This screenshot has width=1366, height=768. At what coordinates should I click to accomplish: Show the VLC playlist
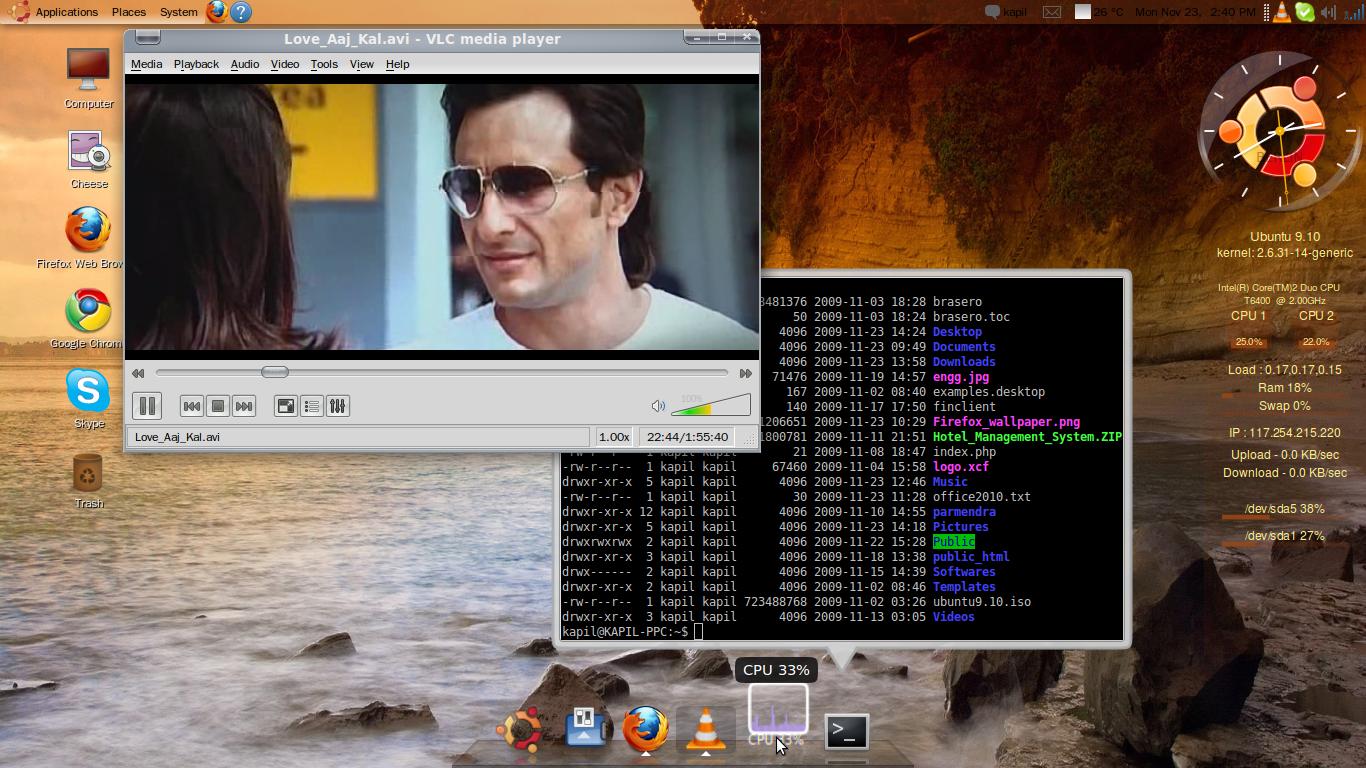(312, 406)
